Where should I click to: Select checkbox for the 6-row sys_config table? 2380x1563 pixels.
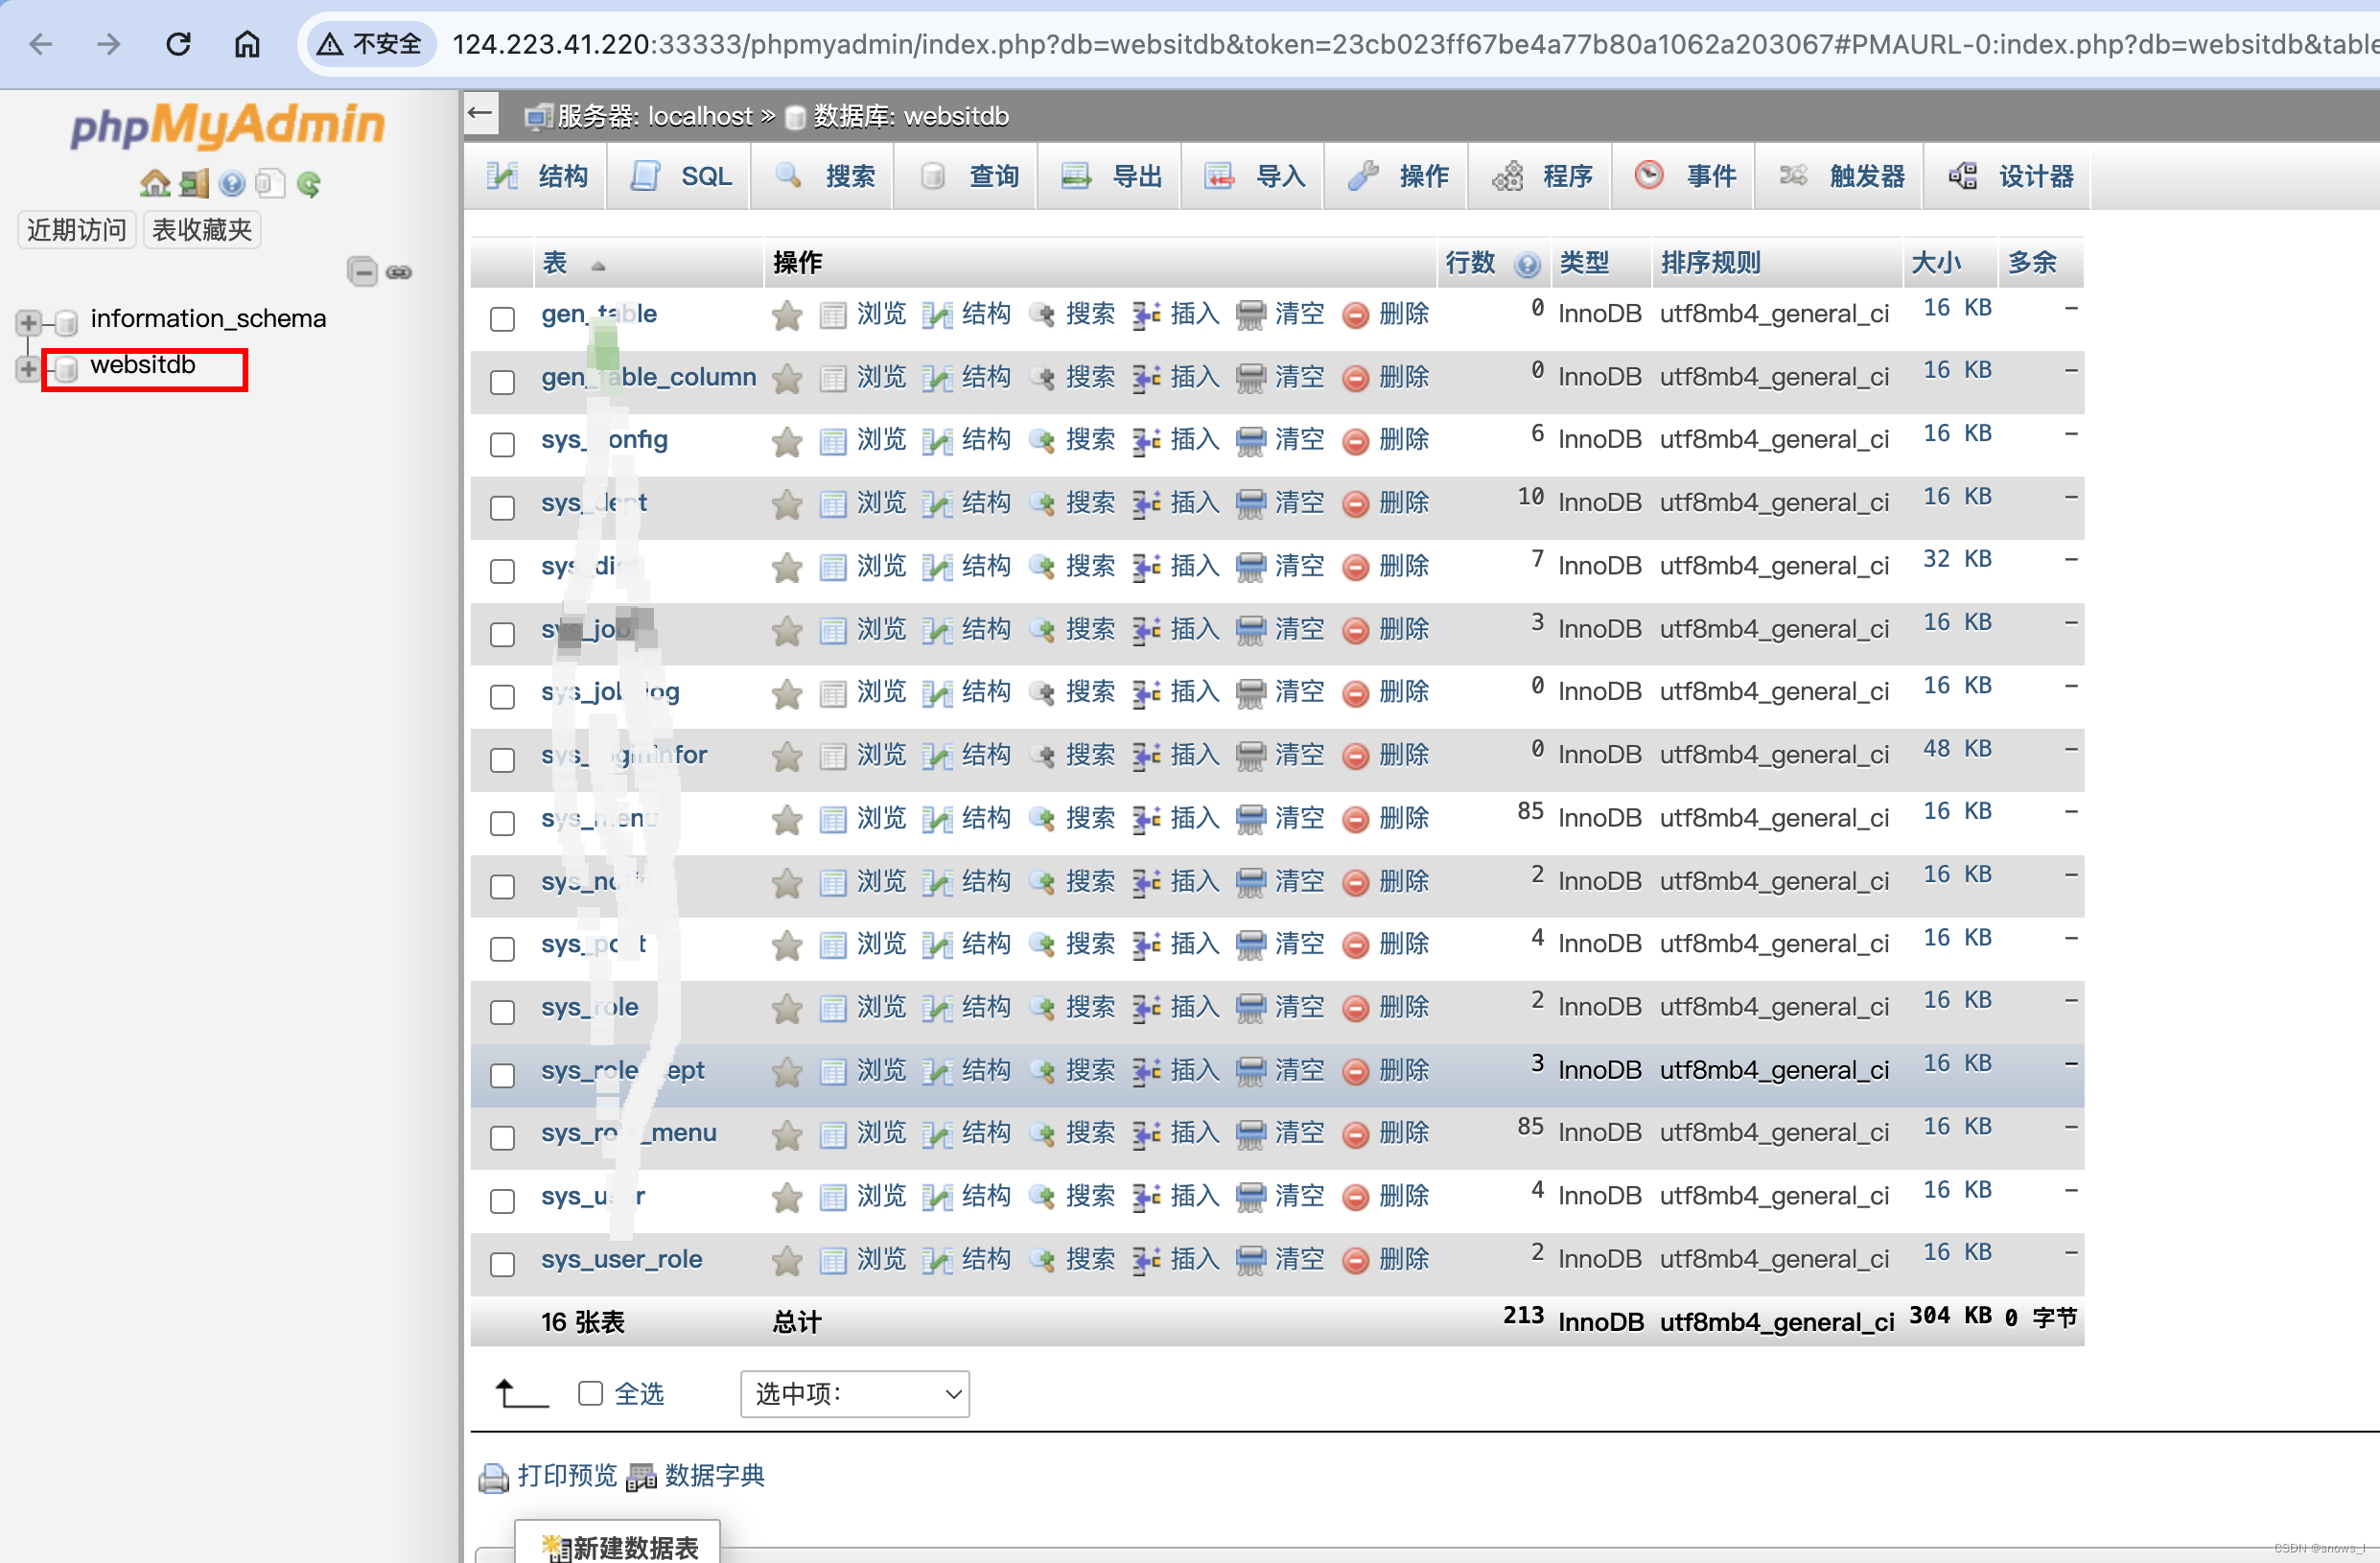click(502, 445)
